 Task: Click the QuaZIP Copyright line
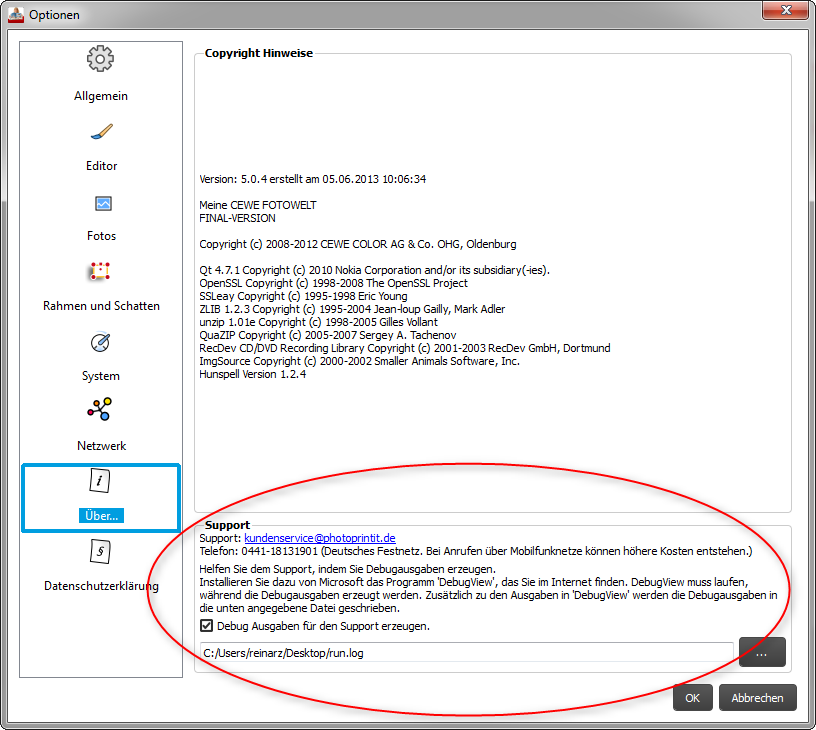[x=327, y=335]
